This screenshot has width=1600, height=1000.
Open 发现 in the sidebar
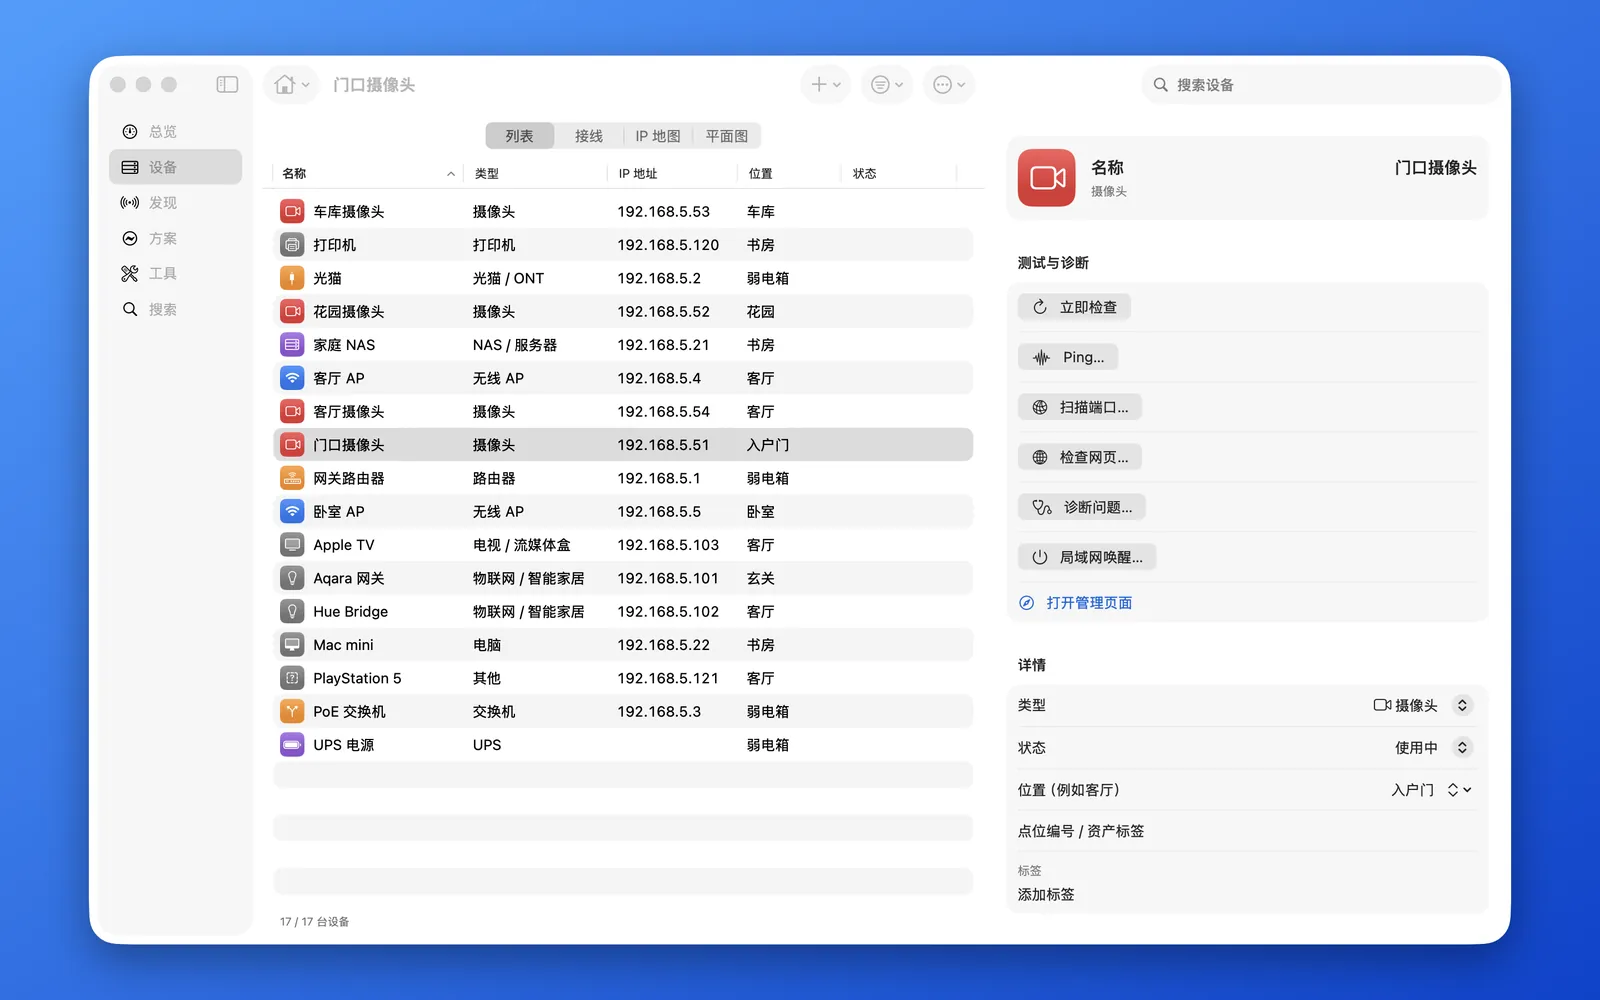(175, 203)
